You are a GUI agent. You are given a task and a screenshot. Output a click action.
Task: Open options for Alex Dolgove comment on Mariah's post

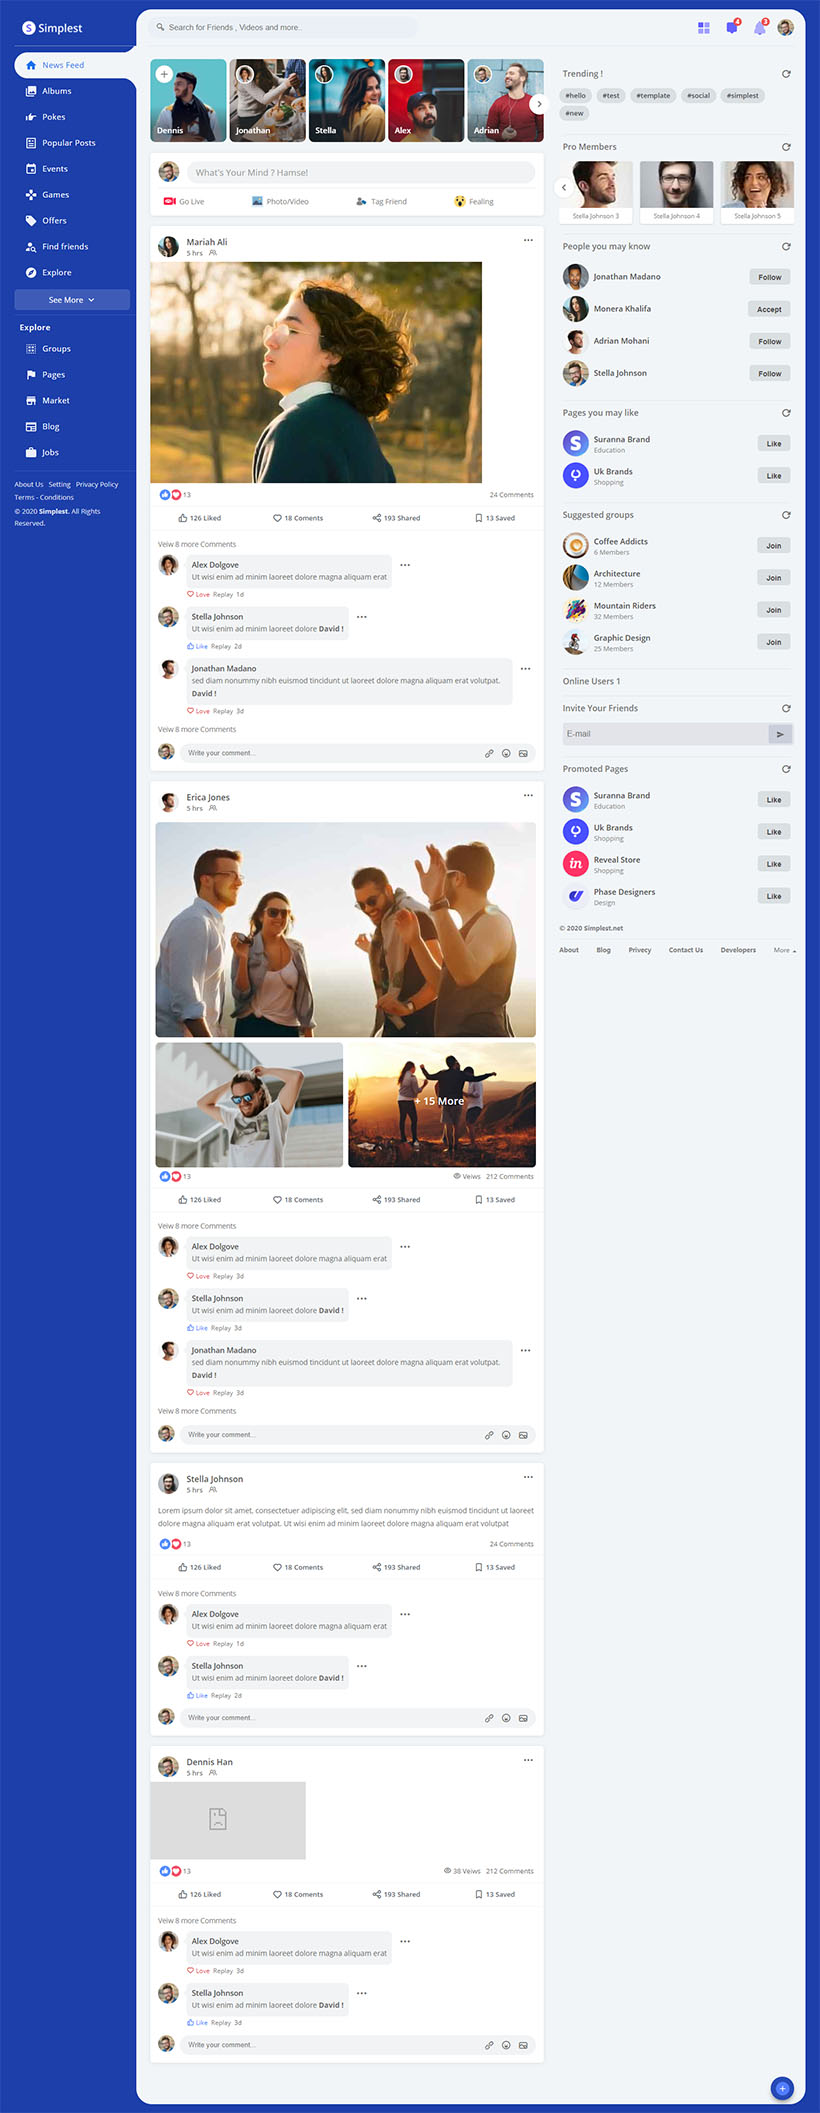point(405,565)
